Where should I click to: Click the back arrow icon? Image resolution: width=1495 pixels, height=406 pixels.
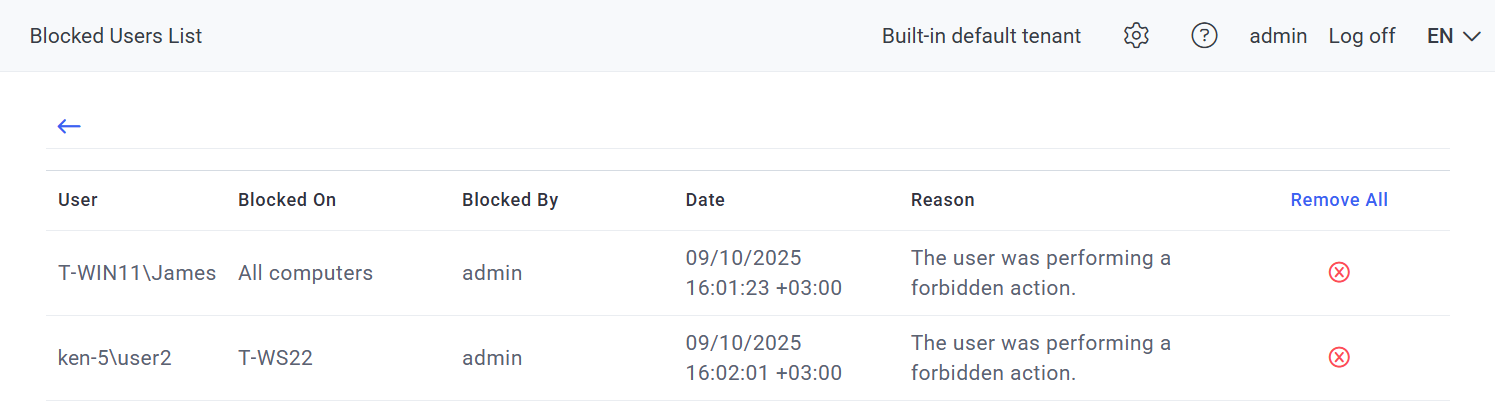click(x=69, y=126)
